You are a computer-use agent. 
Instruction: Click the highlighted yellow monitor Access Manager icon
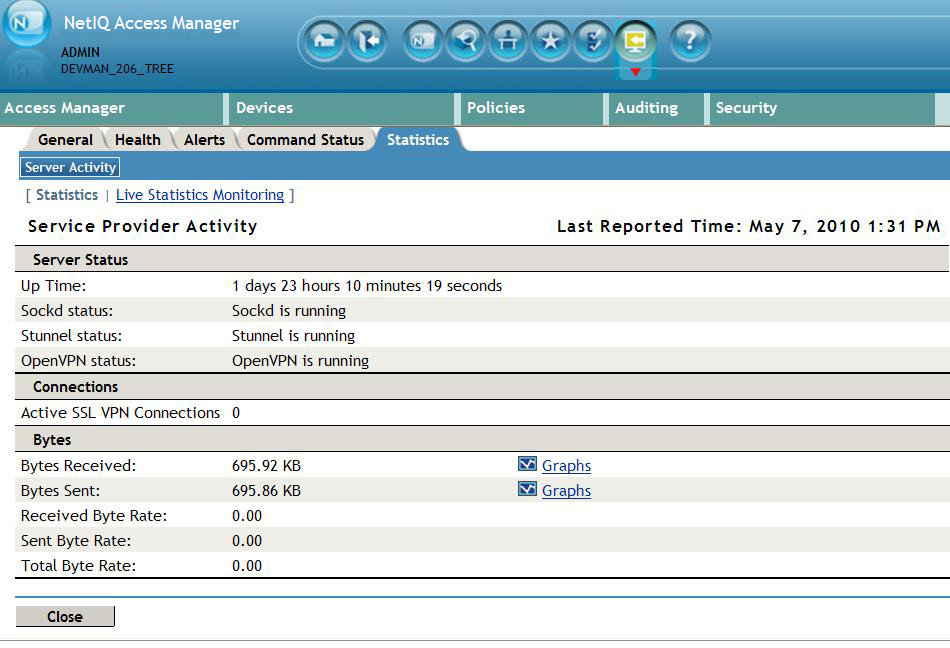point(635,41)
